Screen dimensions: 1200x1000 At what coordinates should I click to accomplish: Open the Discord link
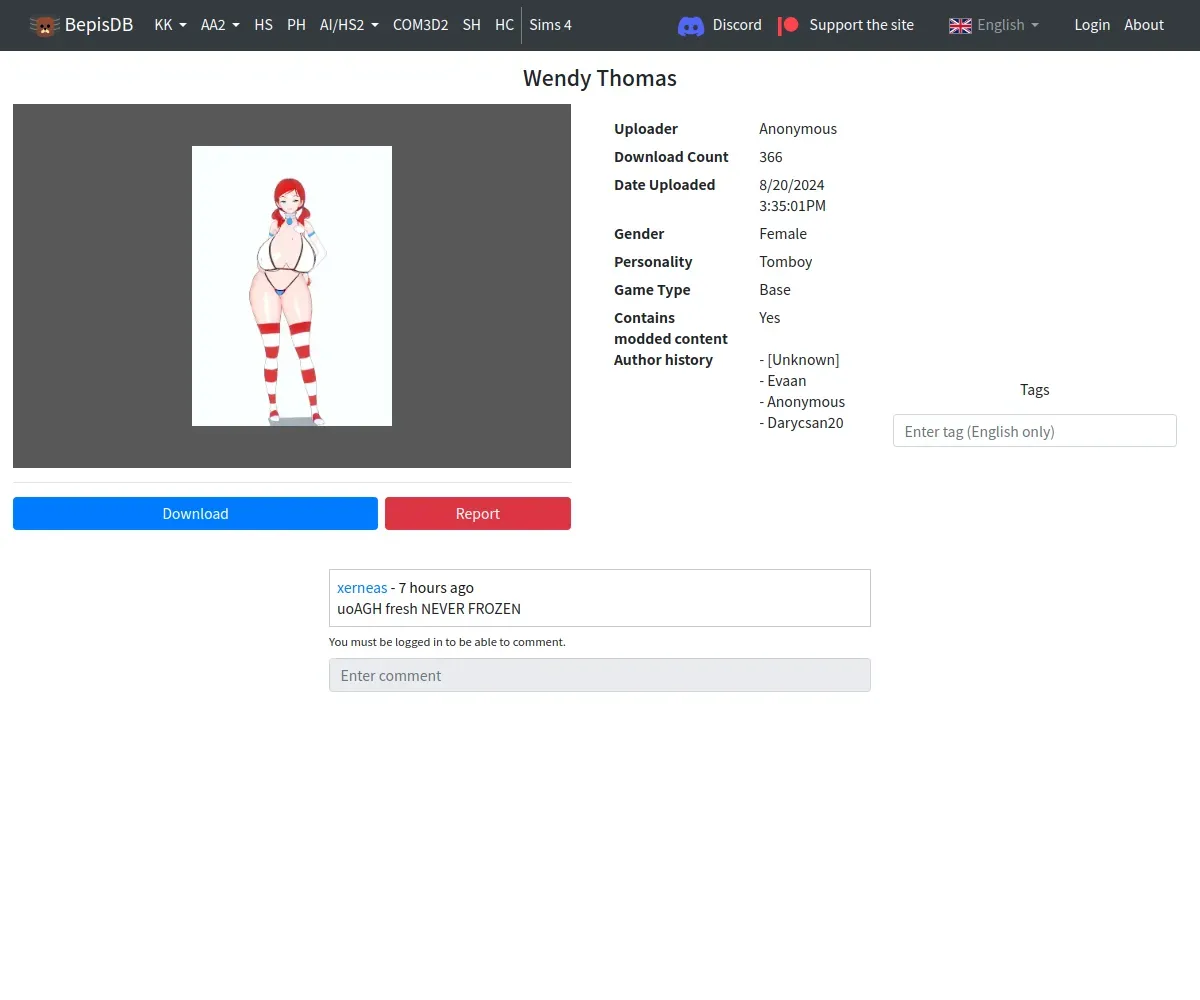click(737, 25)
